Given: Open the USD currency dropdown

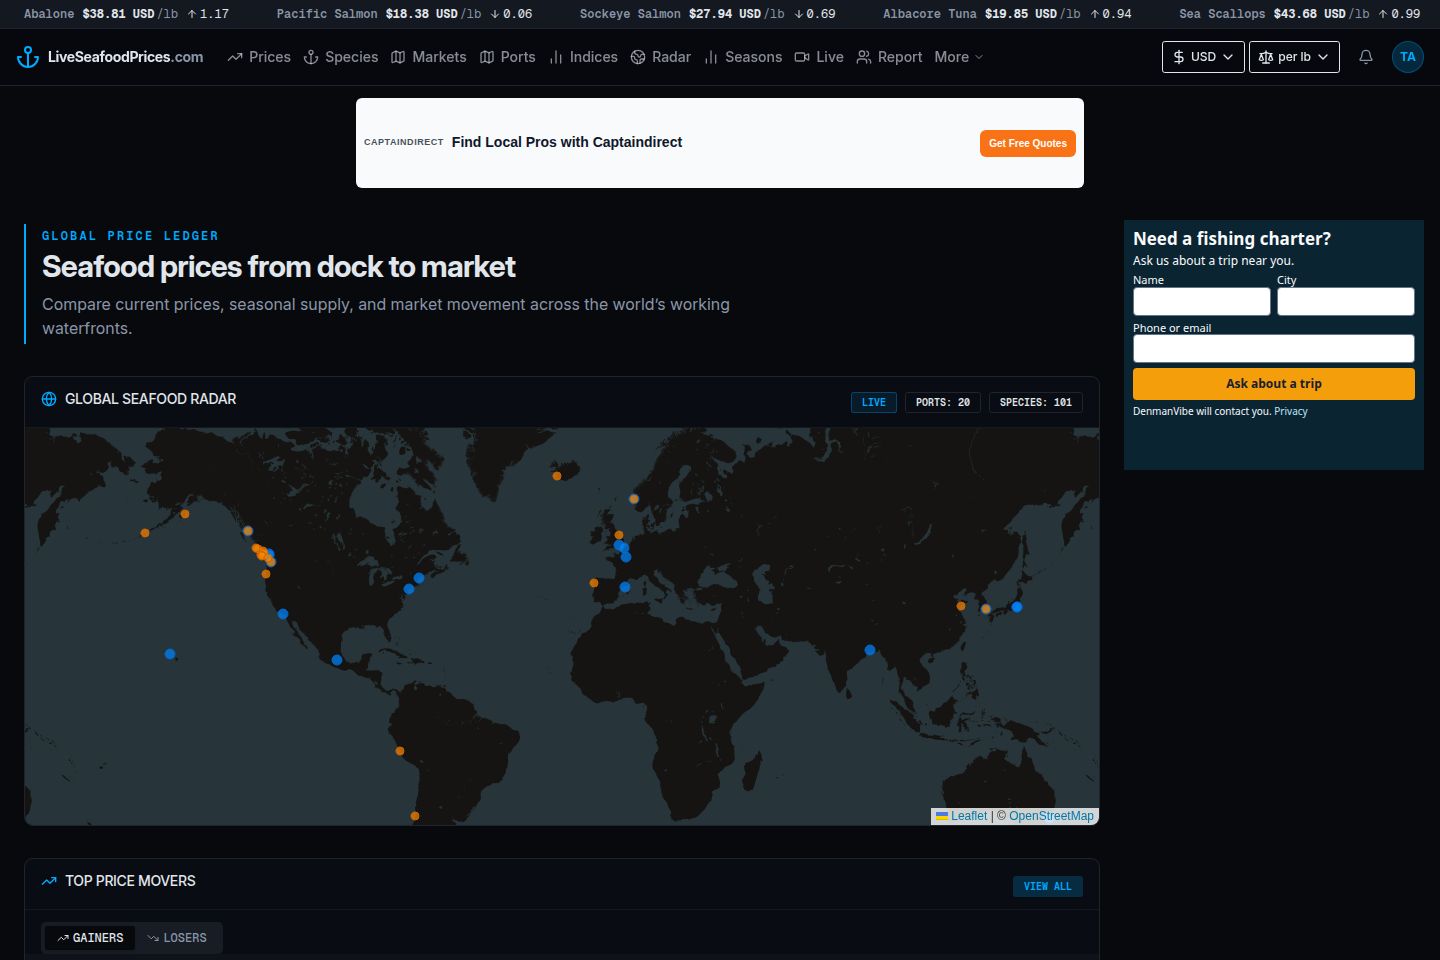Looking at the screenshot, I should click(1203, 57).
